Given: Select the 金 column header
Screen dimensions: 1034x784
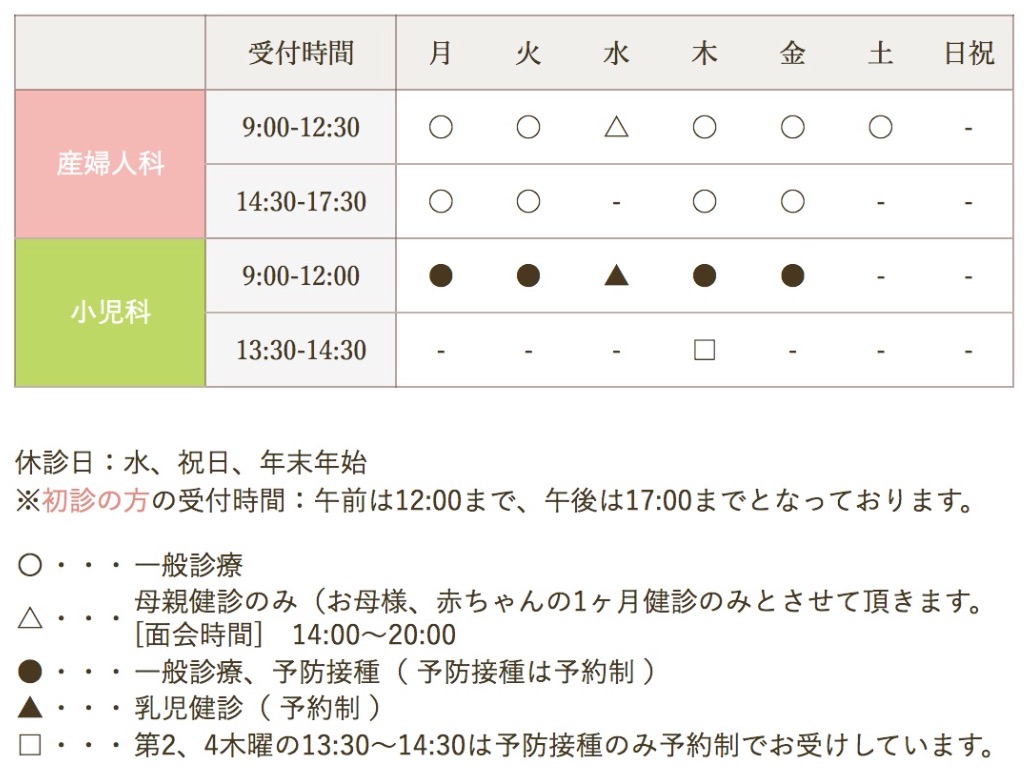Looking at the screenshot, I should coord(792,53).
